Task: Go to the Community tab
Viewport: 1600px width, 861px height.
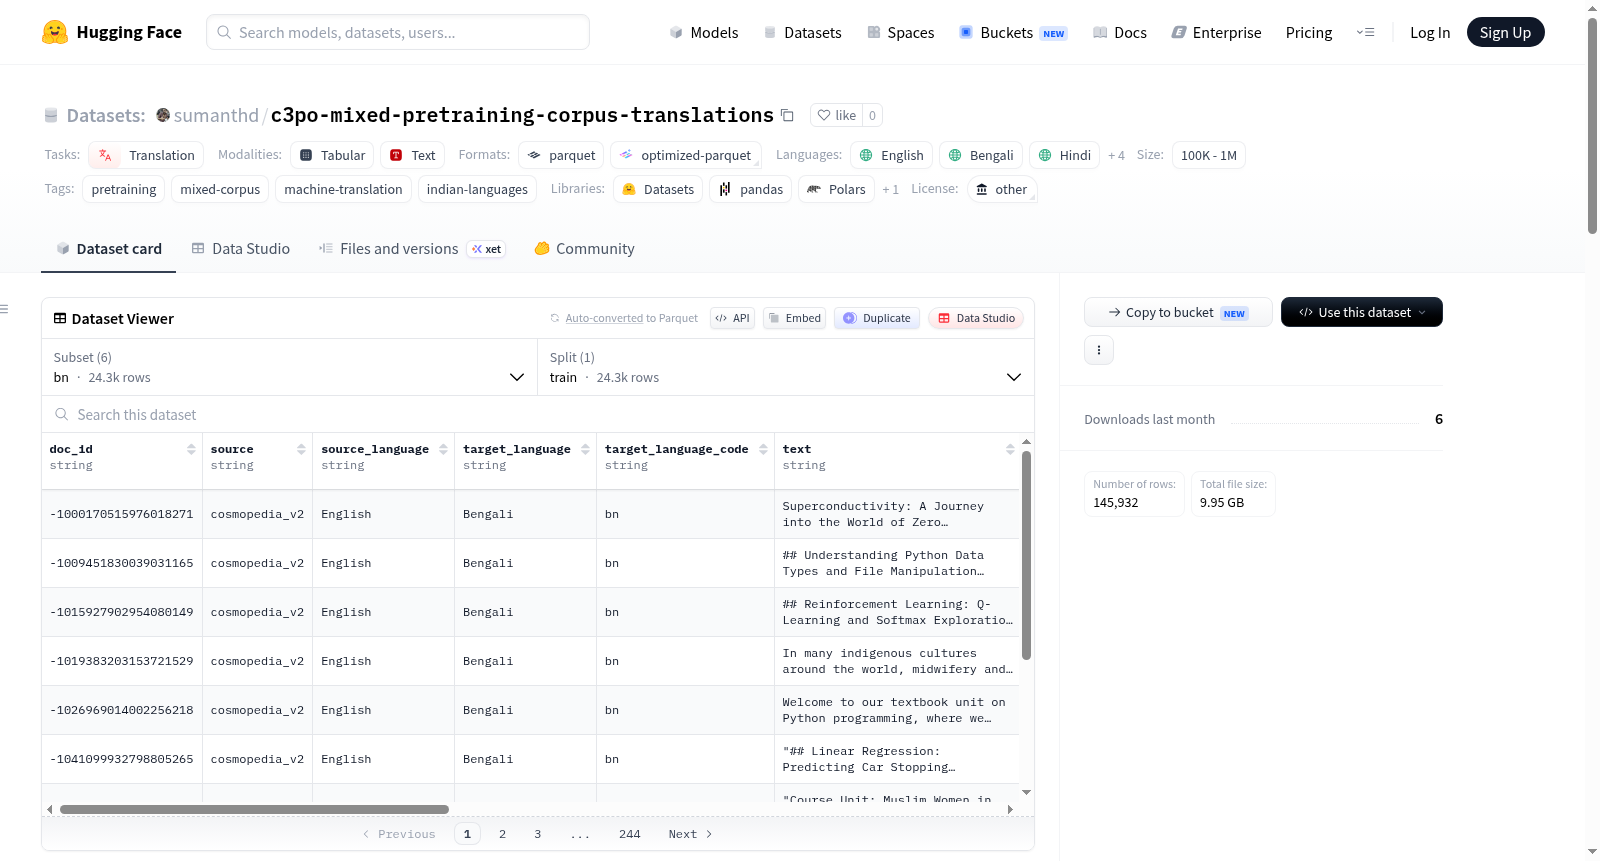Action: (584, 249)
